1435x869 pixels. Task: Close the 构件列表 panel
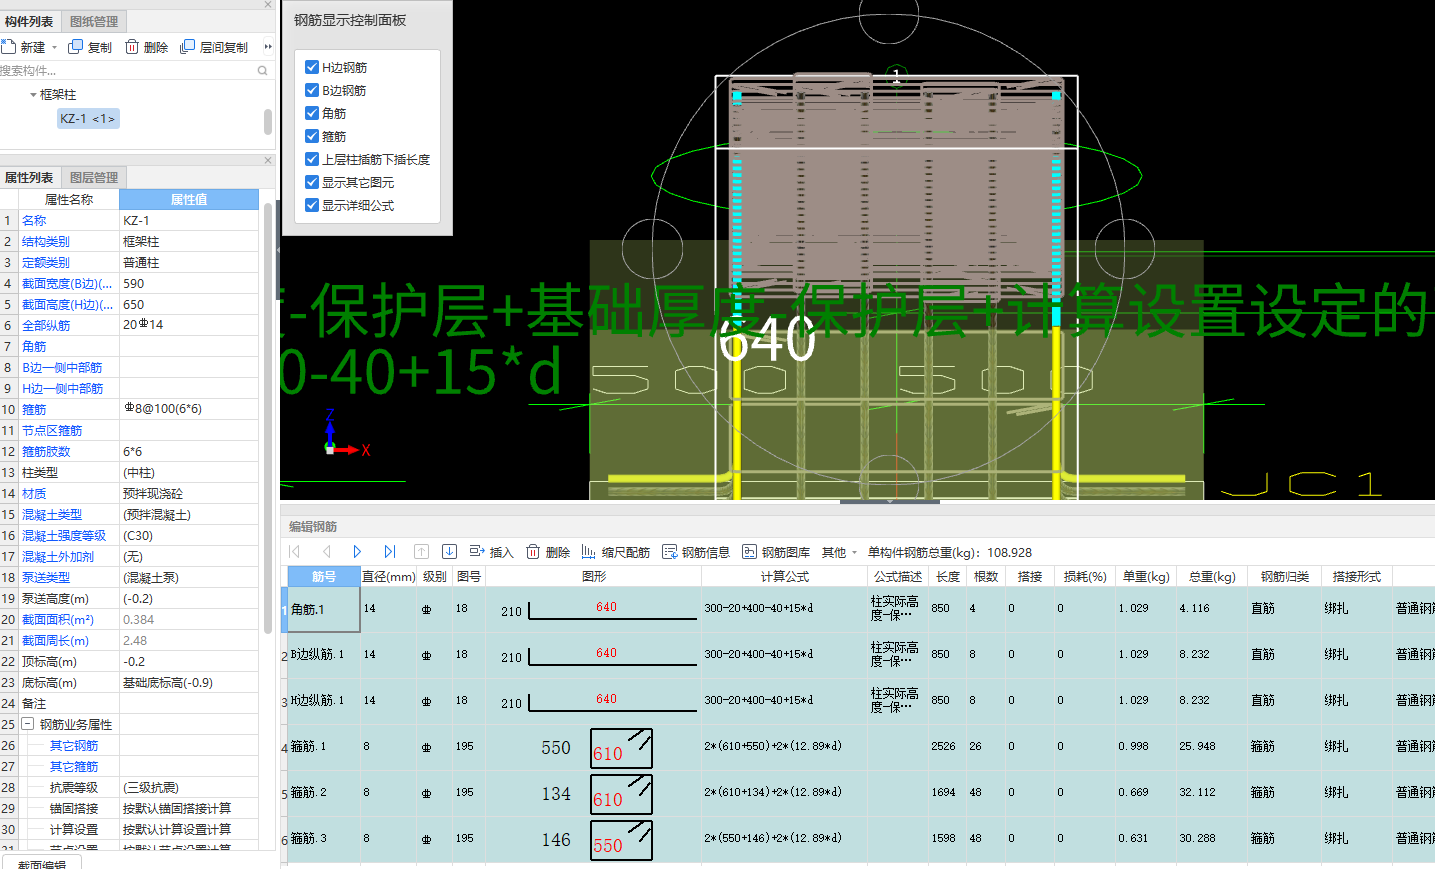tap(268, 5)
